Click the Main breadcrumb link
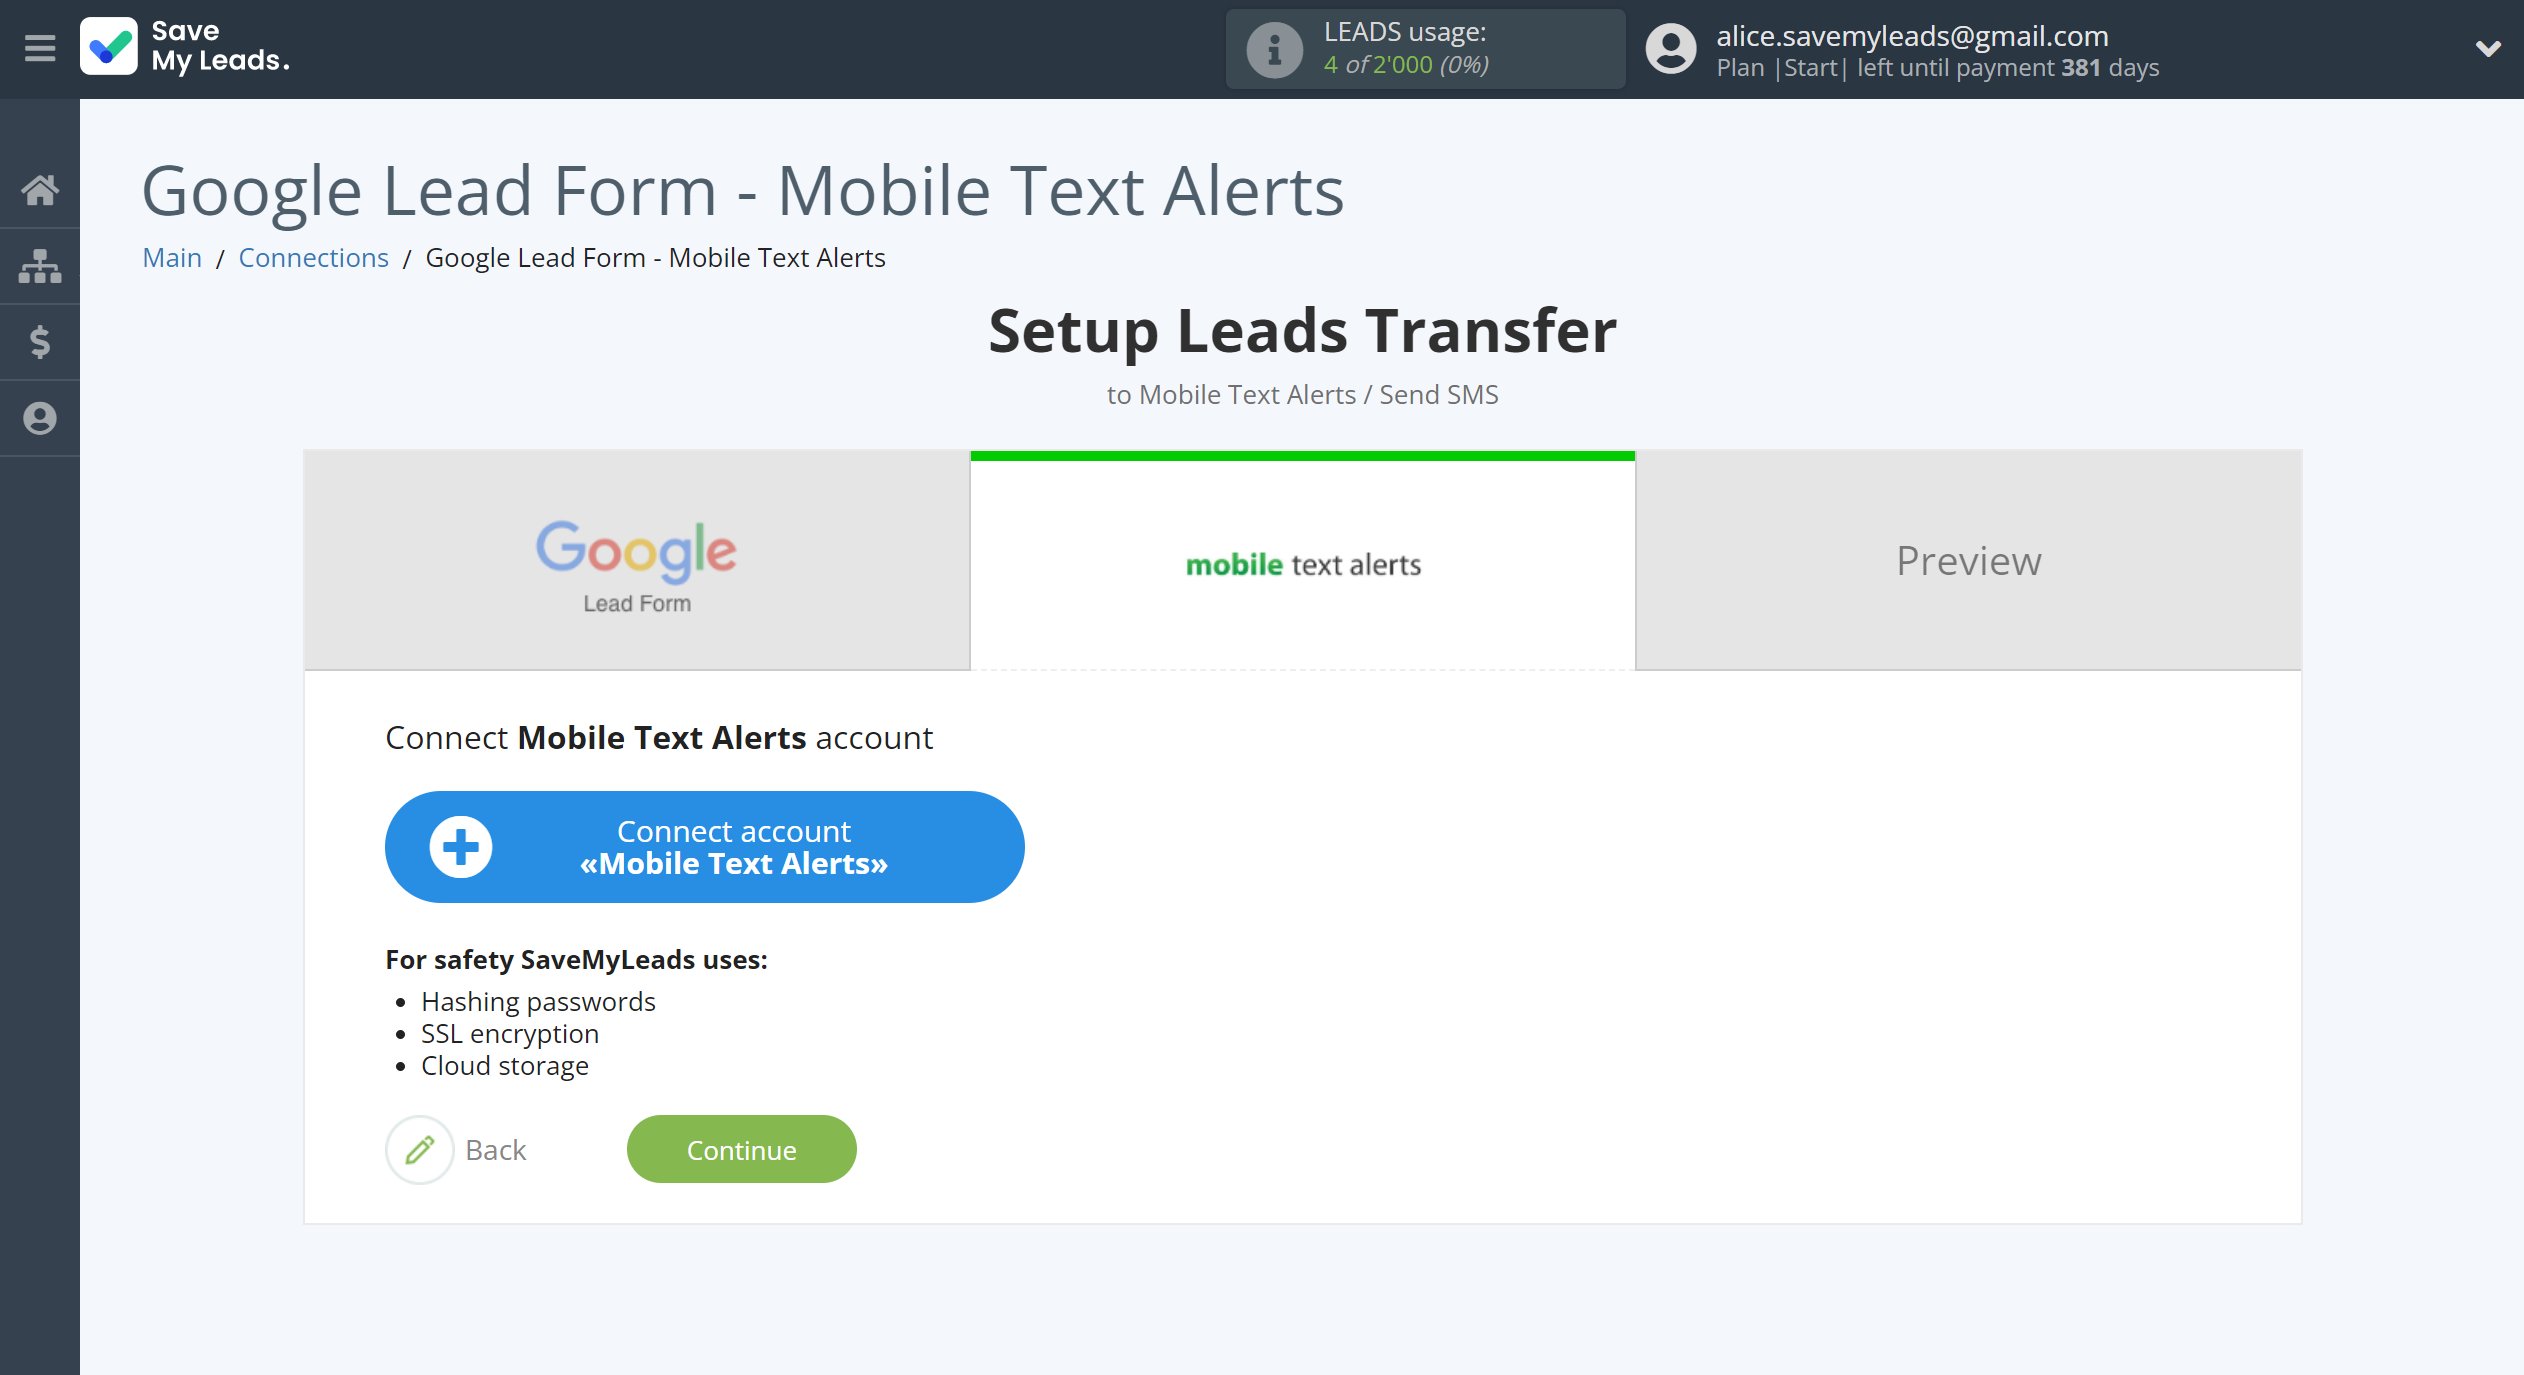The image size is (2524, 1375). (x=169, y=257)
